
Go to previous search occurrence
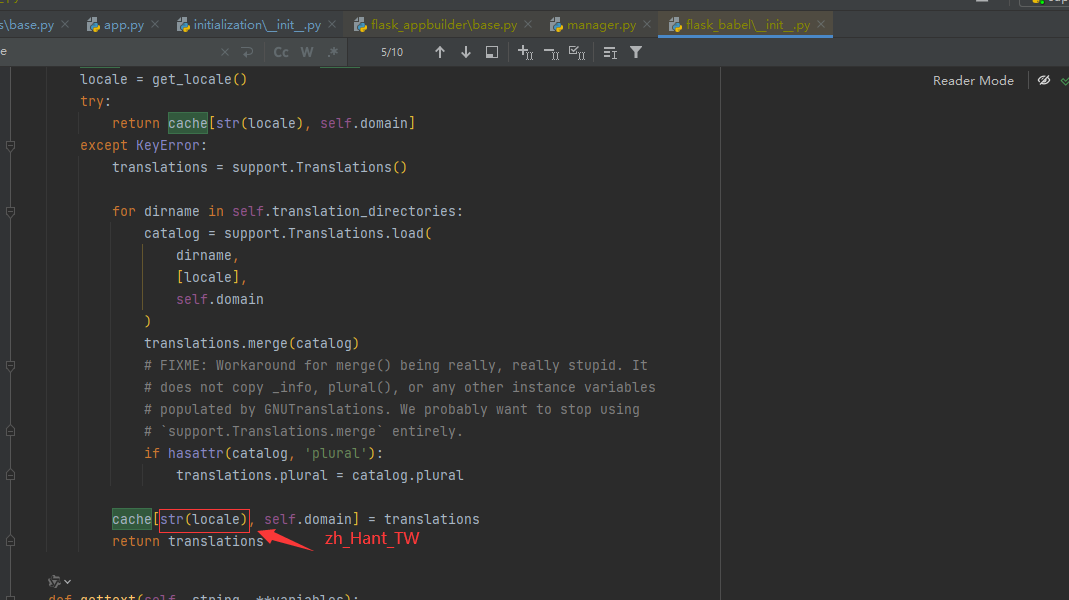pos(440,52)
